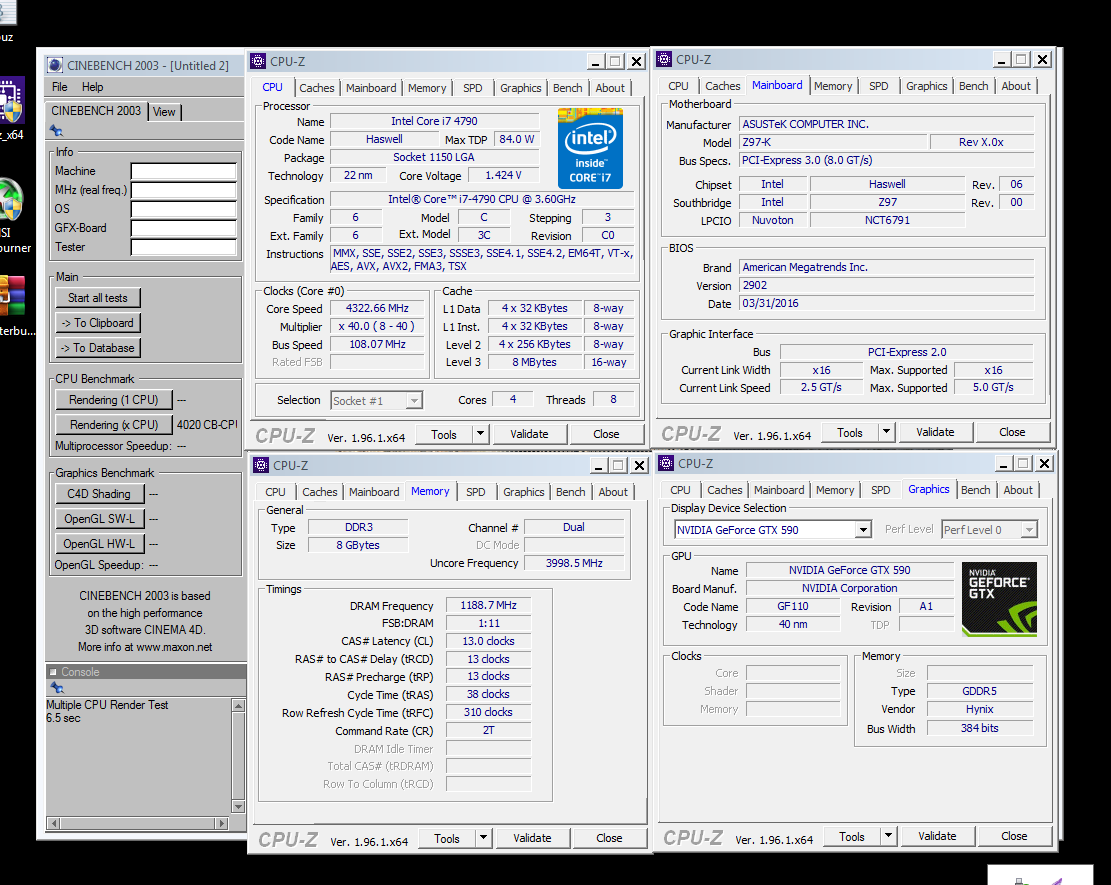1111x885 pixels.
Task: Open About tab in the Mainboard window
Action: point(1016,86)
